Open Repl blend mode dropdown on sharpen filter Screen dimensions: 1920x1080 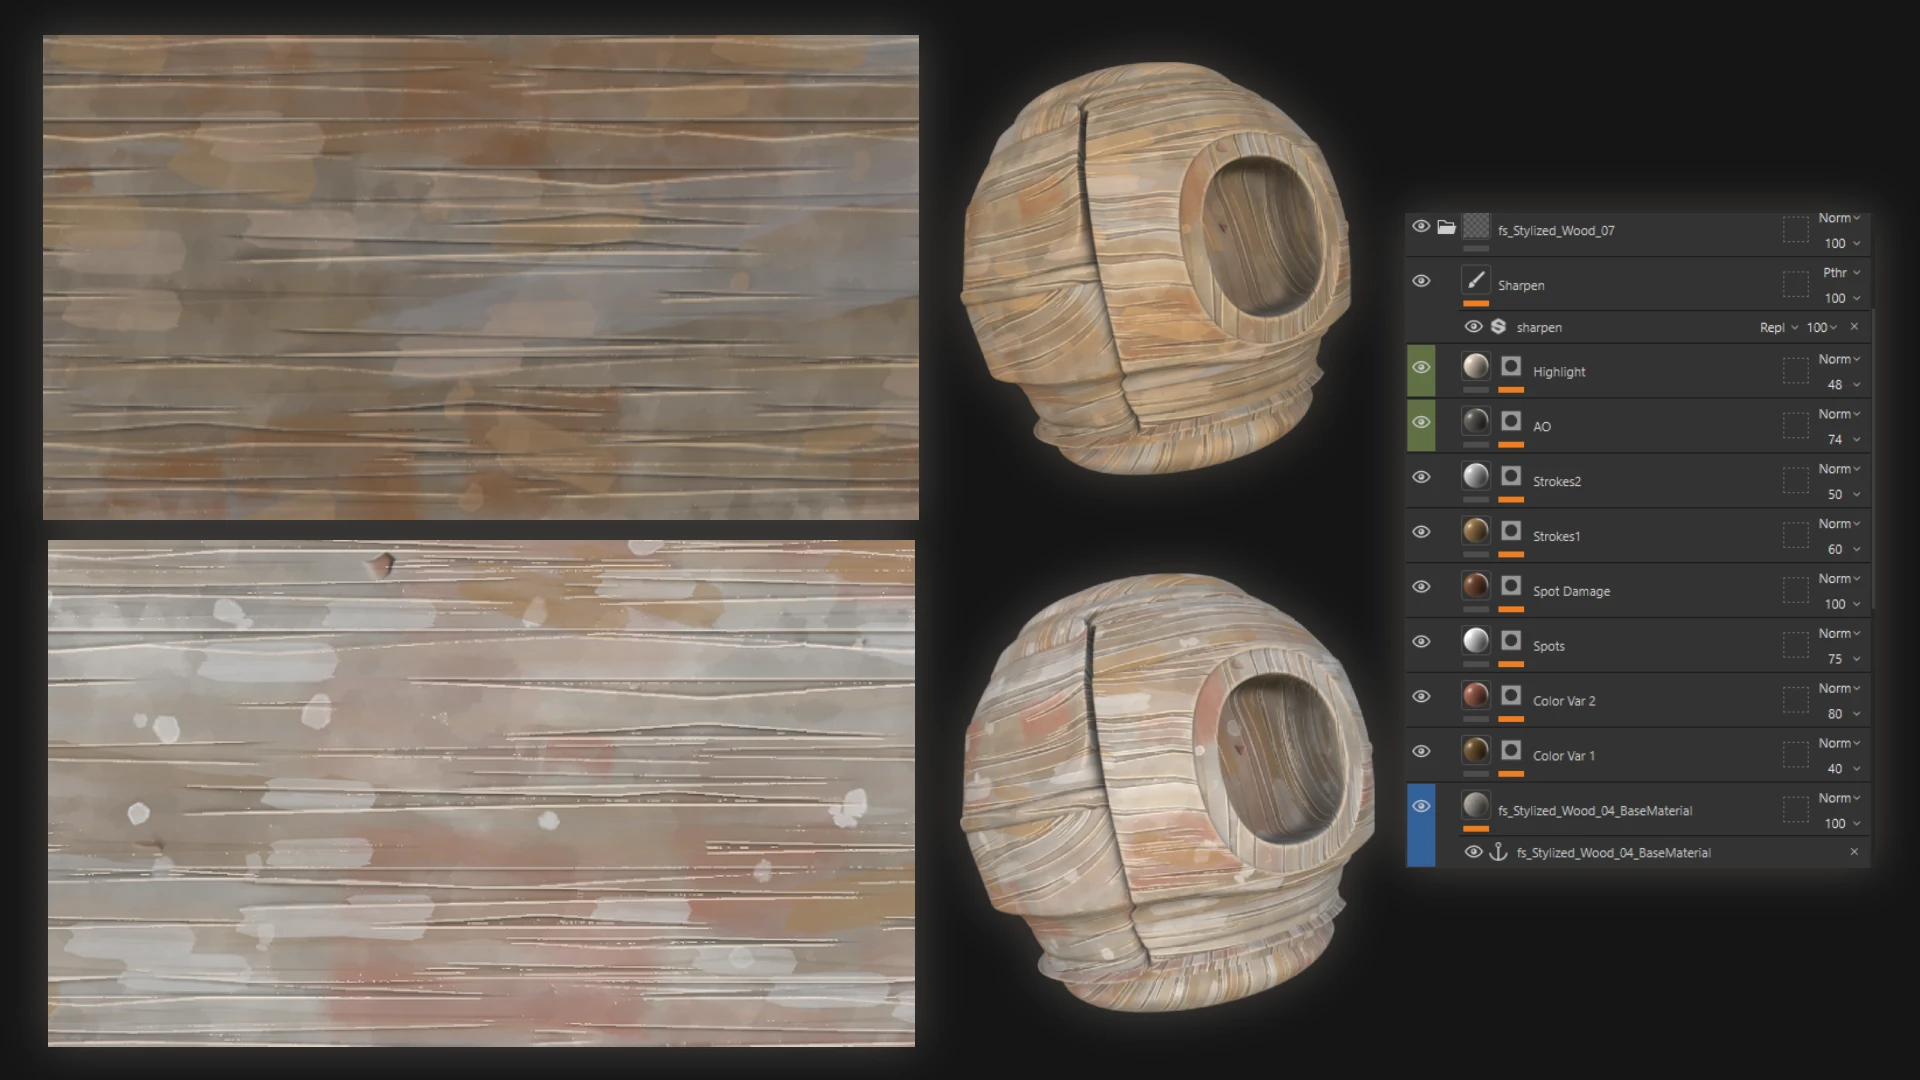pyautogui.click(x=1779, y=328)
